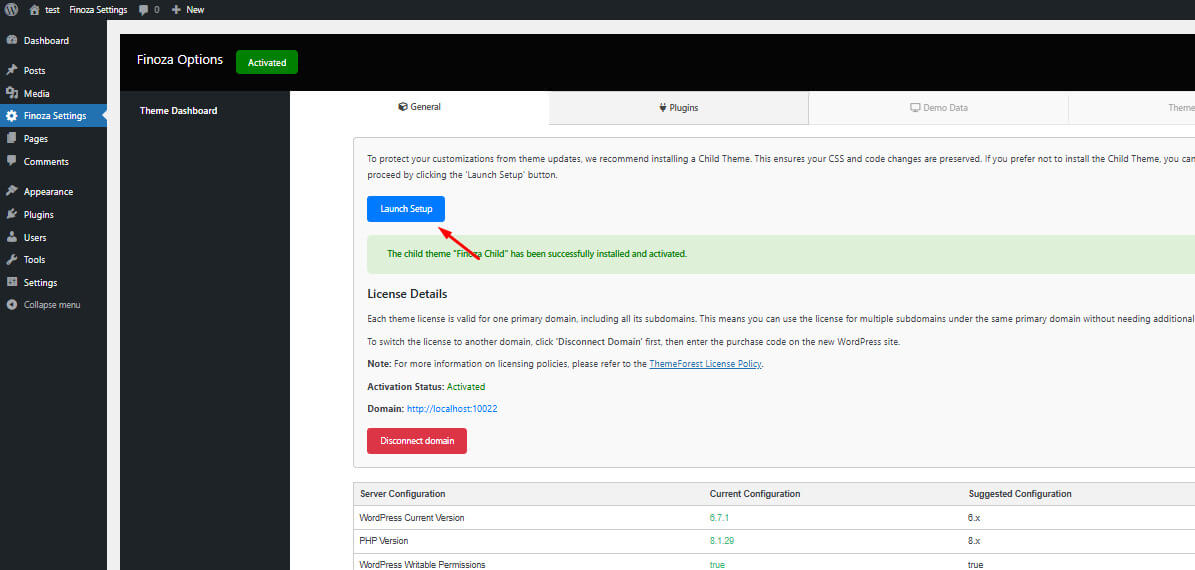Click the suggested 6.x WordPress value
Image resolution: width=1195 pixels, height=570 pixels.
coord(974,517)
